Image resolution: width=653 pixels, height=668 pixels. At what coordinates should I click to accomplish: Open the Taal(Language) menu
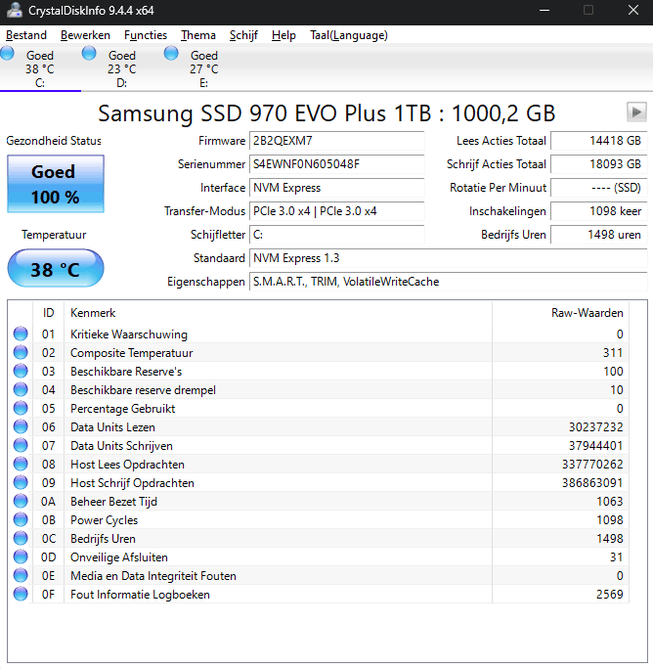348,35
